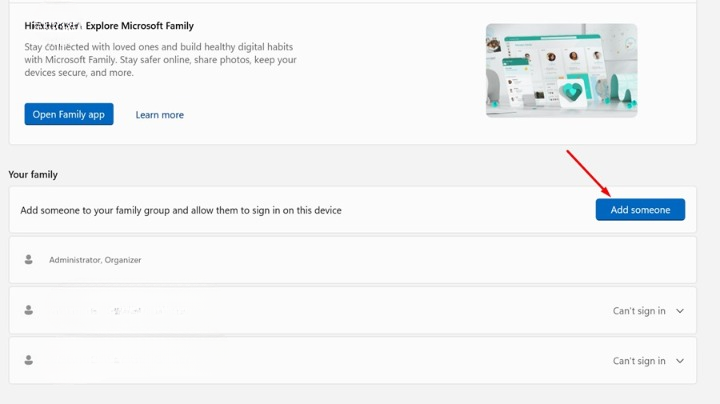This screenshot has width=720, height=404.
Task: Select the last family member row
Action: pos(353,360)
